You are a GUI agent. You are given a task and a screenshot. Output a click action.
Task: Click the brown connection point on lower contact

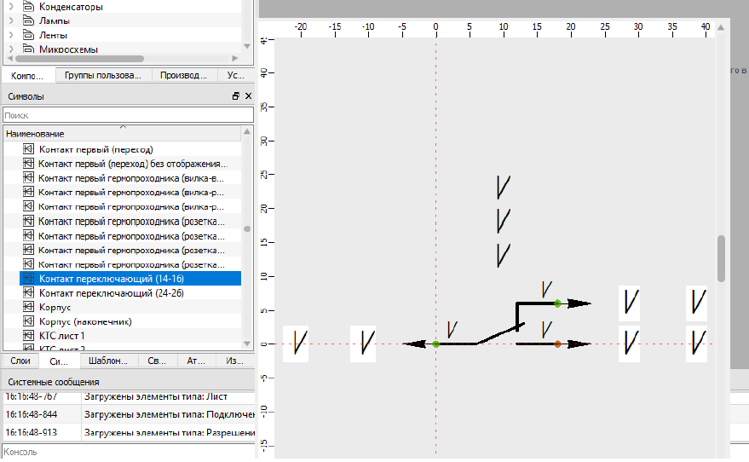(x=557, y=344)
